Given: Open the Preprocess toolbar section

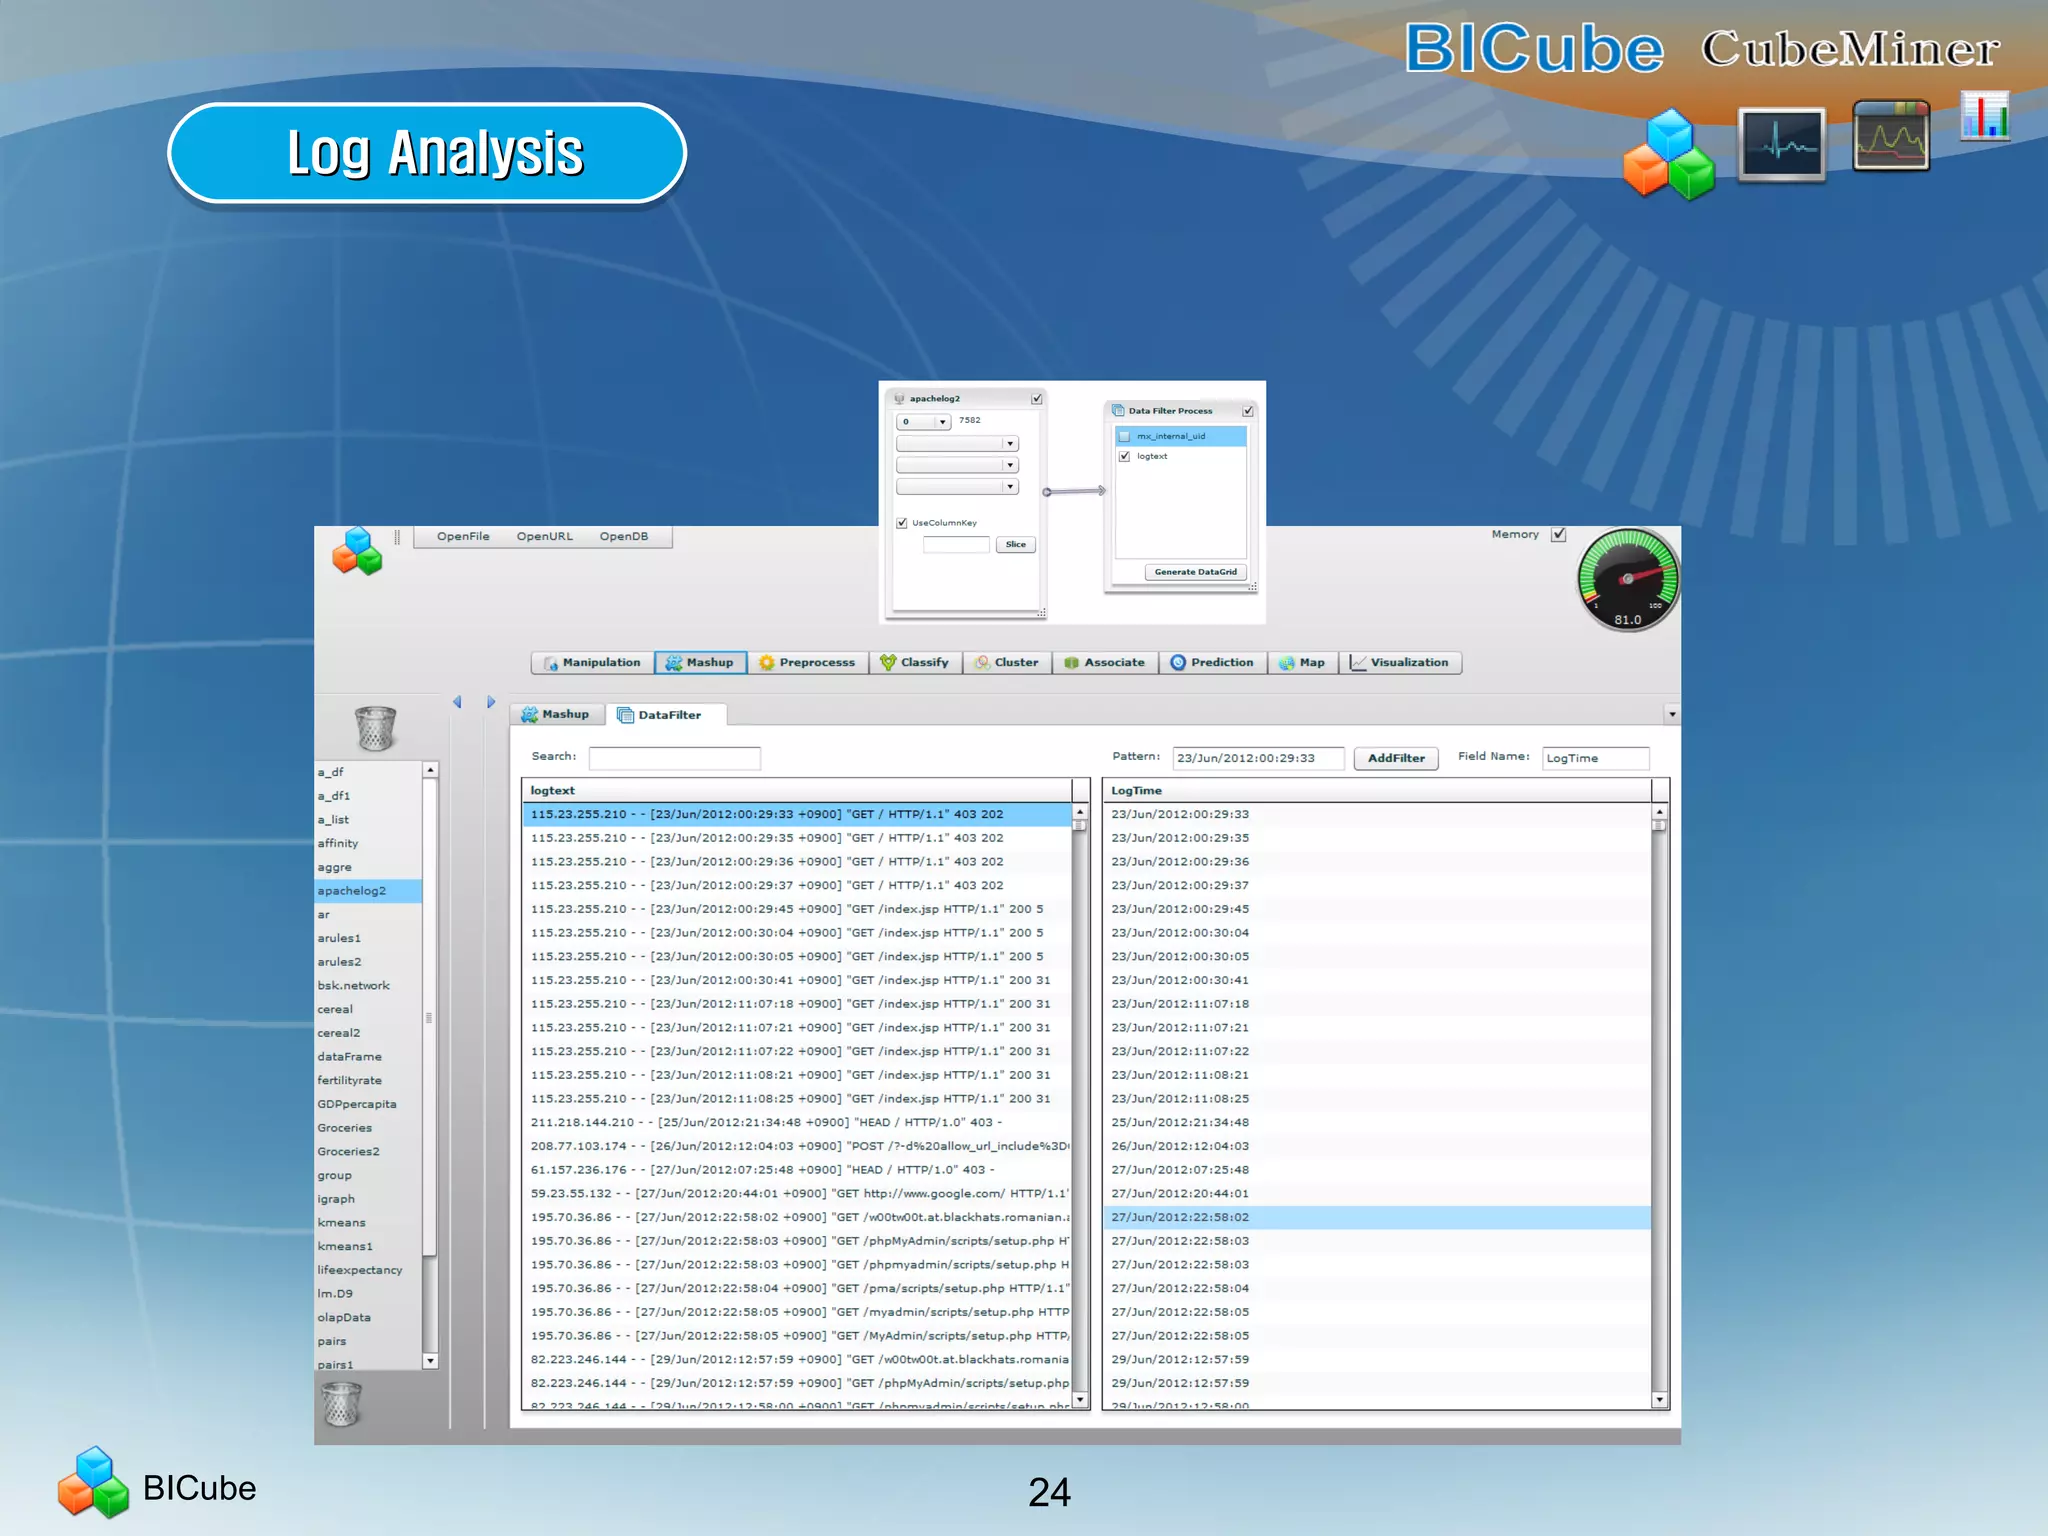Looking at the screenshot, I should point(807,662).
